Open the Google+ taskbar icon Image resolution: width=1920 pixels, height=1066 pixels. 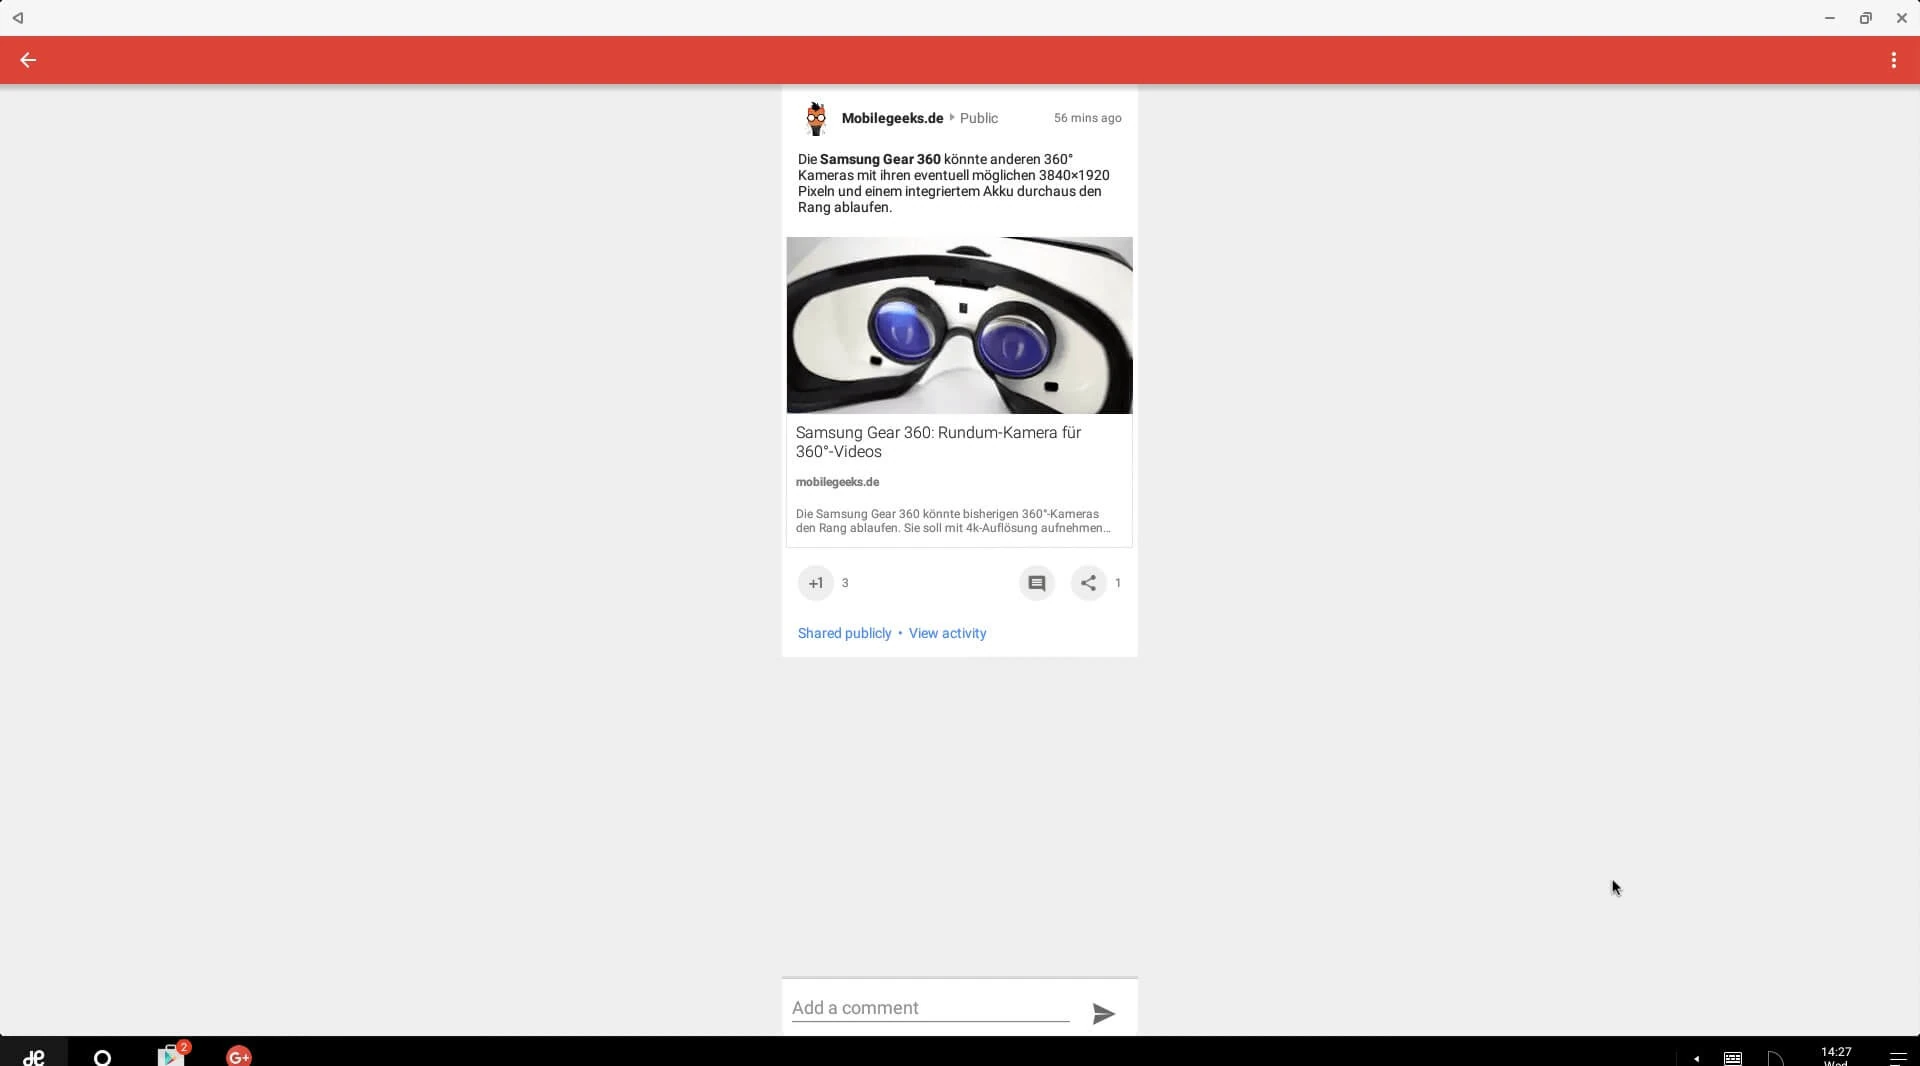click(x=239, y=1056)
